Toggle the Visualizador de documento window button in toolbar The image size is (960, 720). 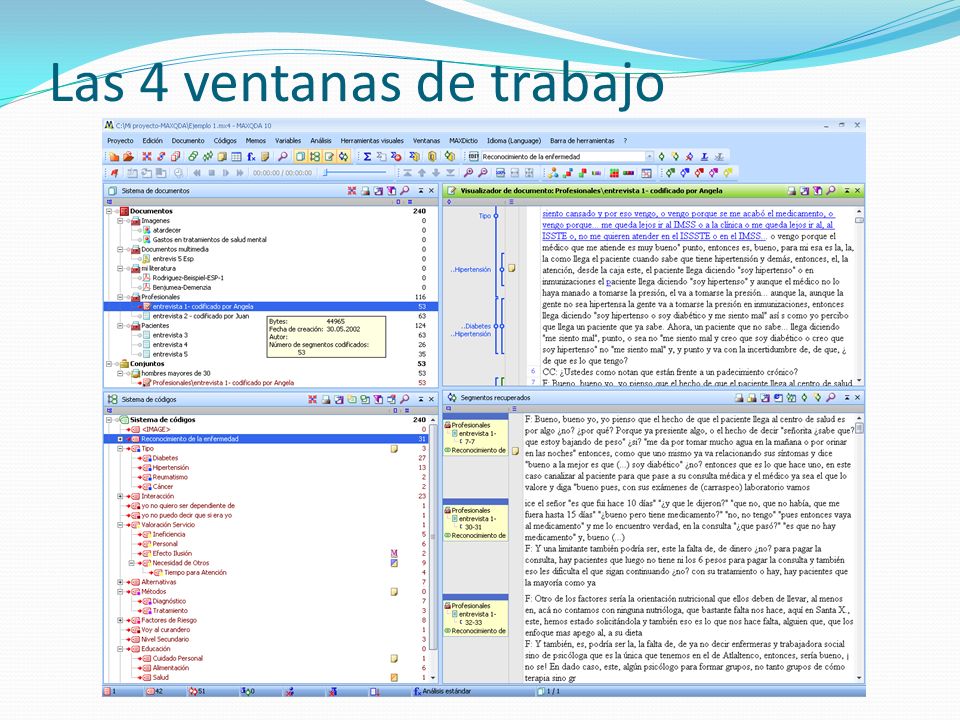point(329,157)
